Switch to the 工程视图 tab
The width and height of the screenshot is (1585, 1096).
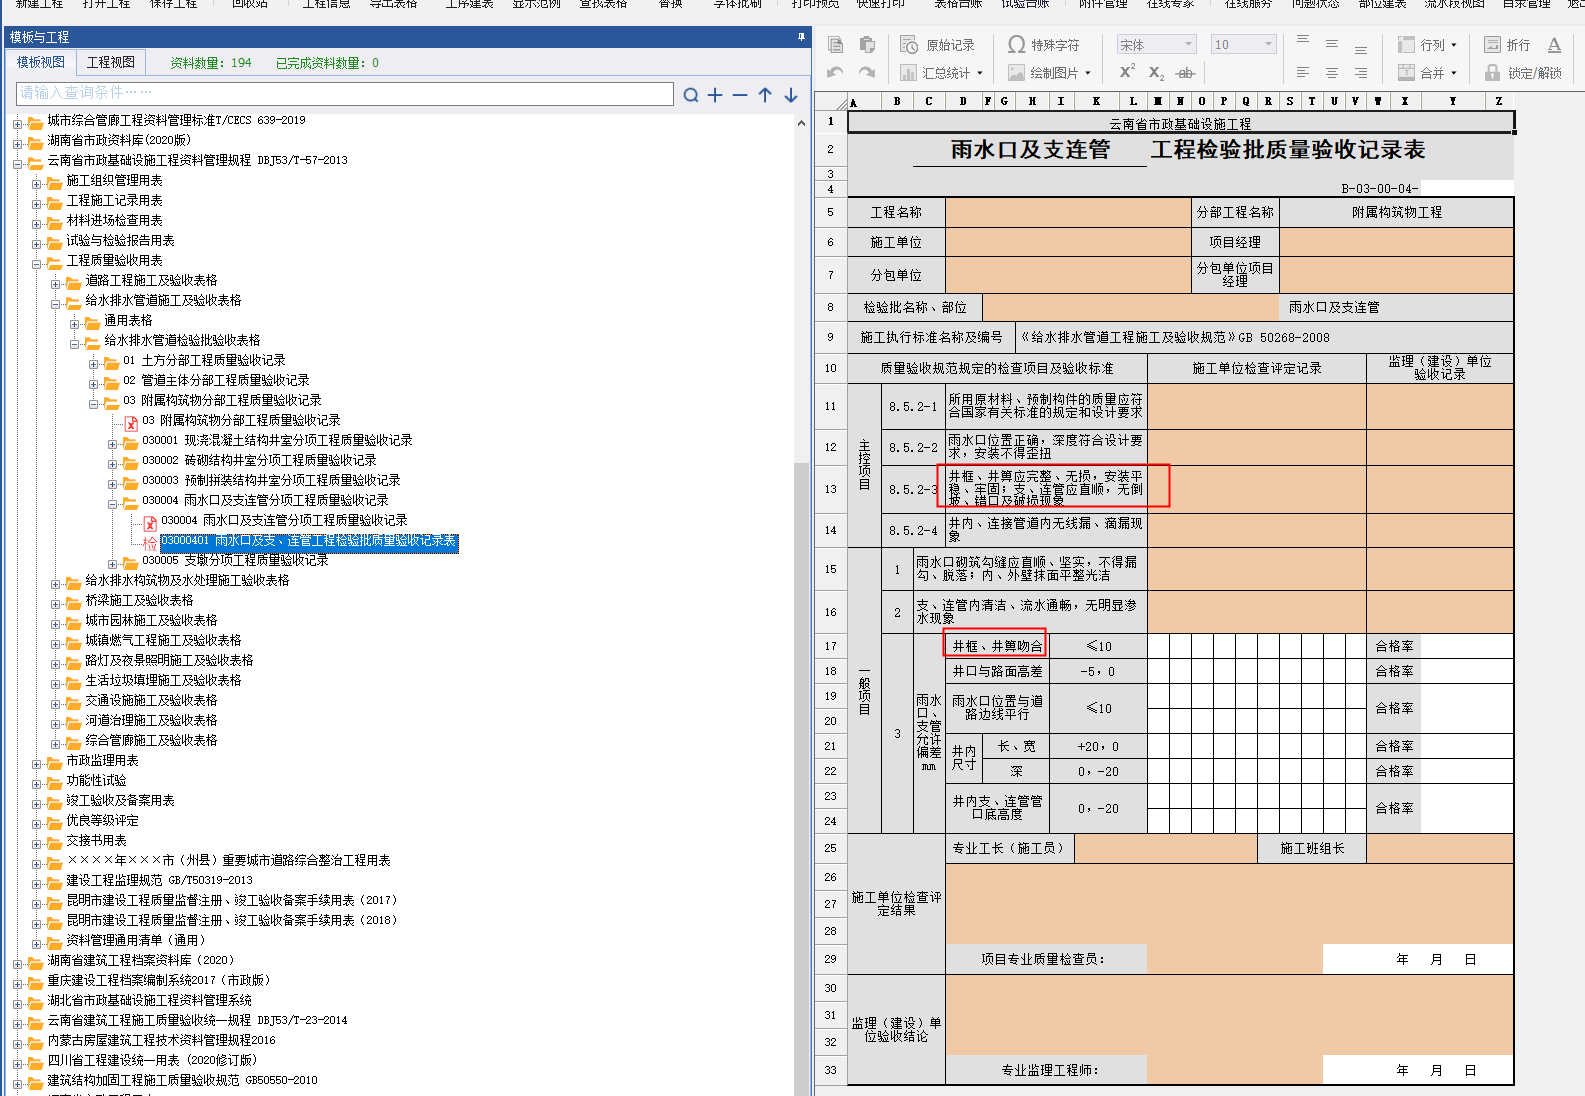[111, 62]
